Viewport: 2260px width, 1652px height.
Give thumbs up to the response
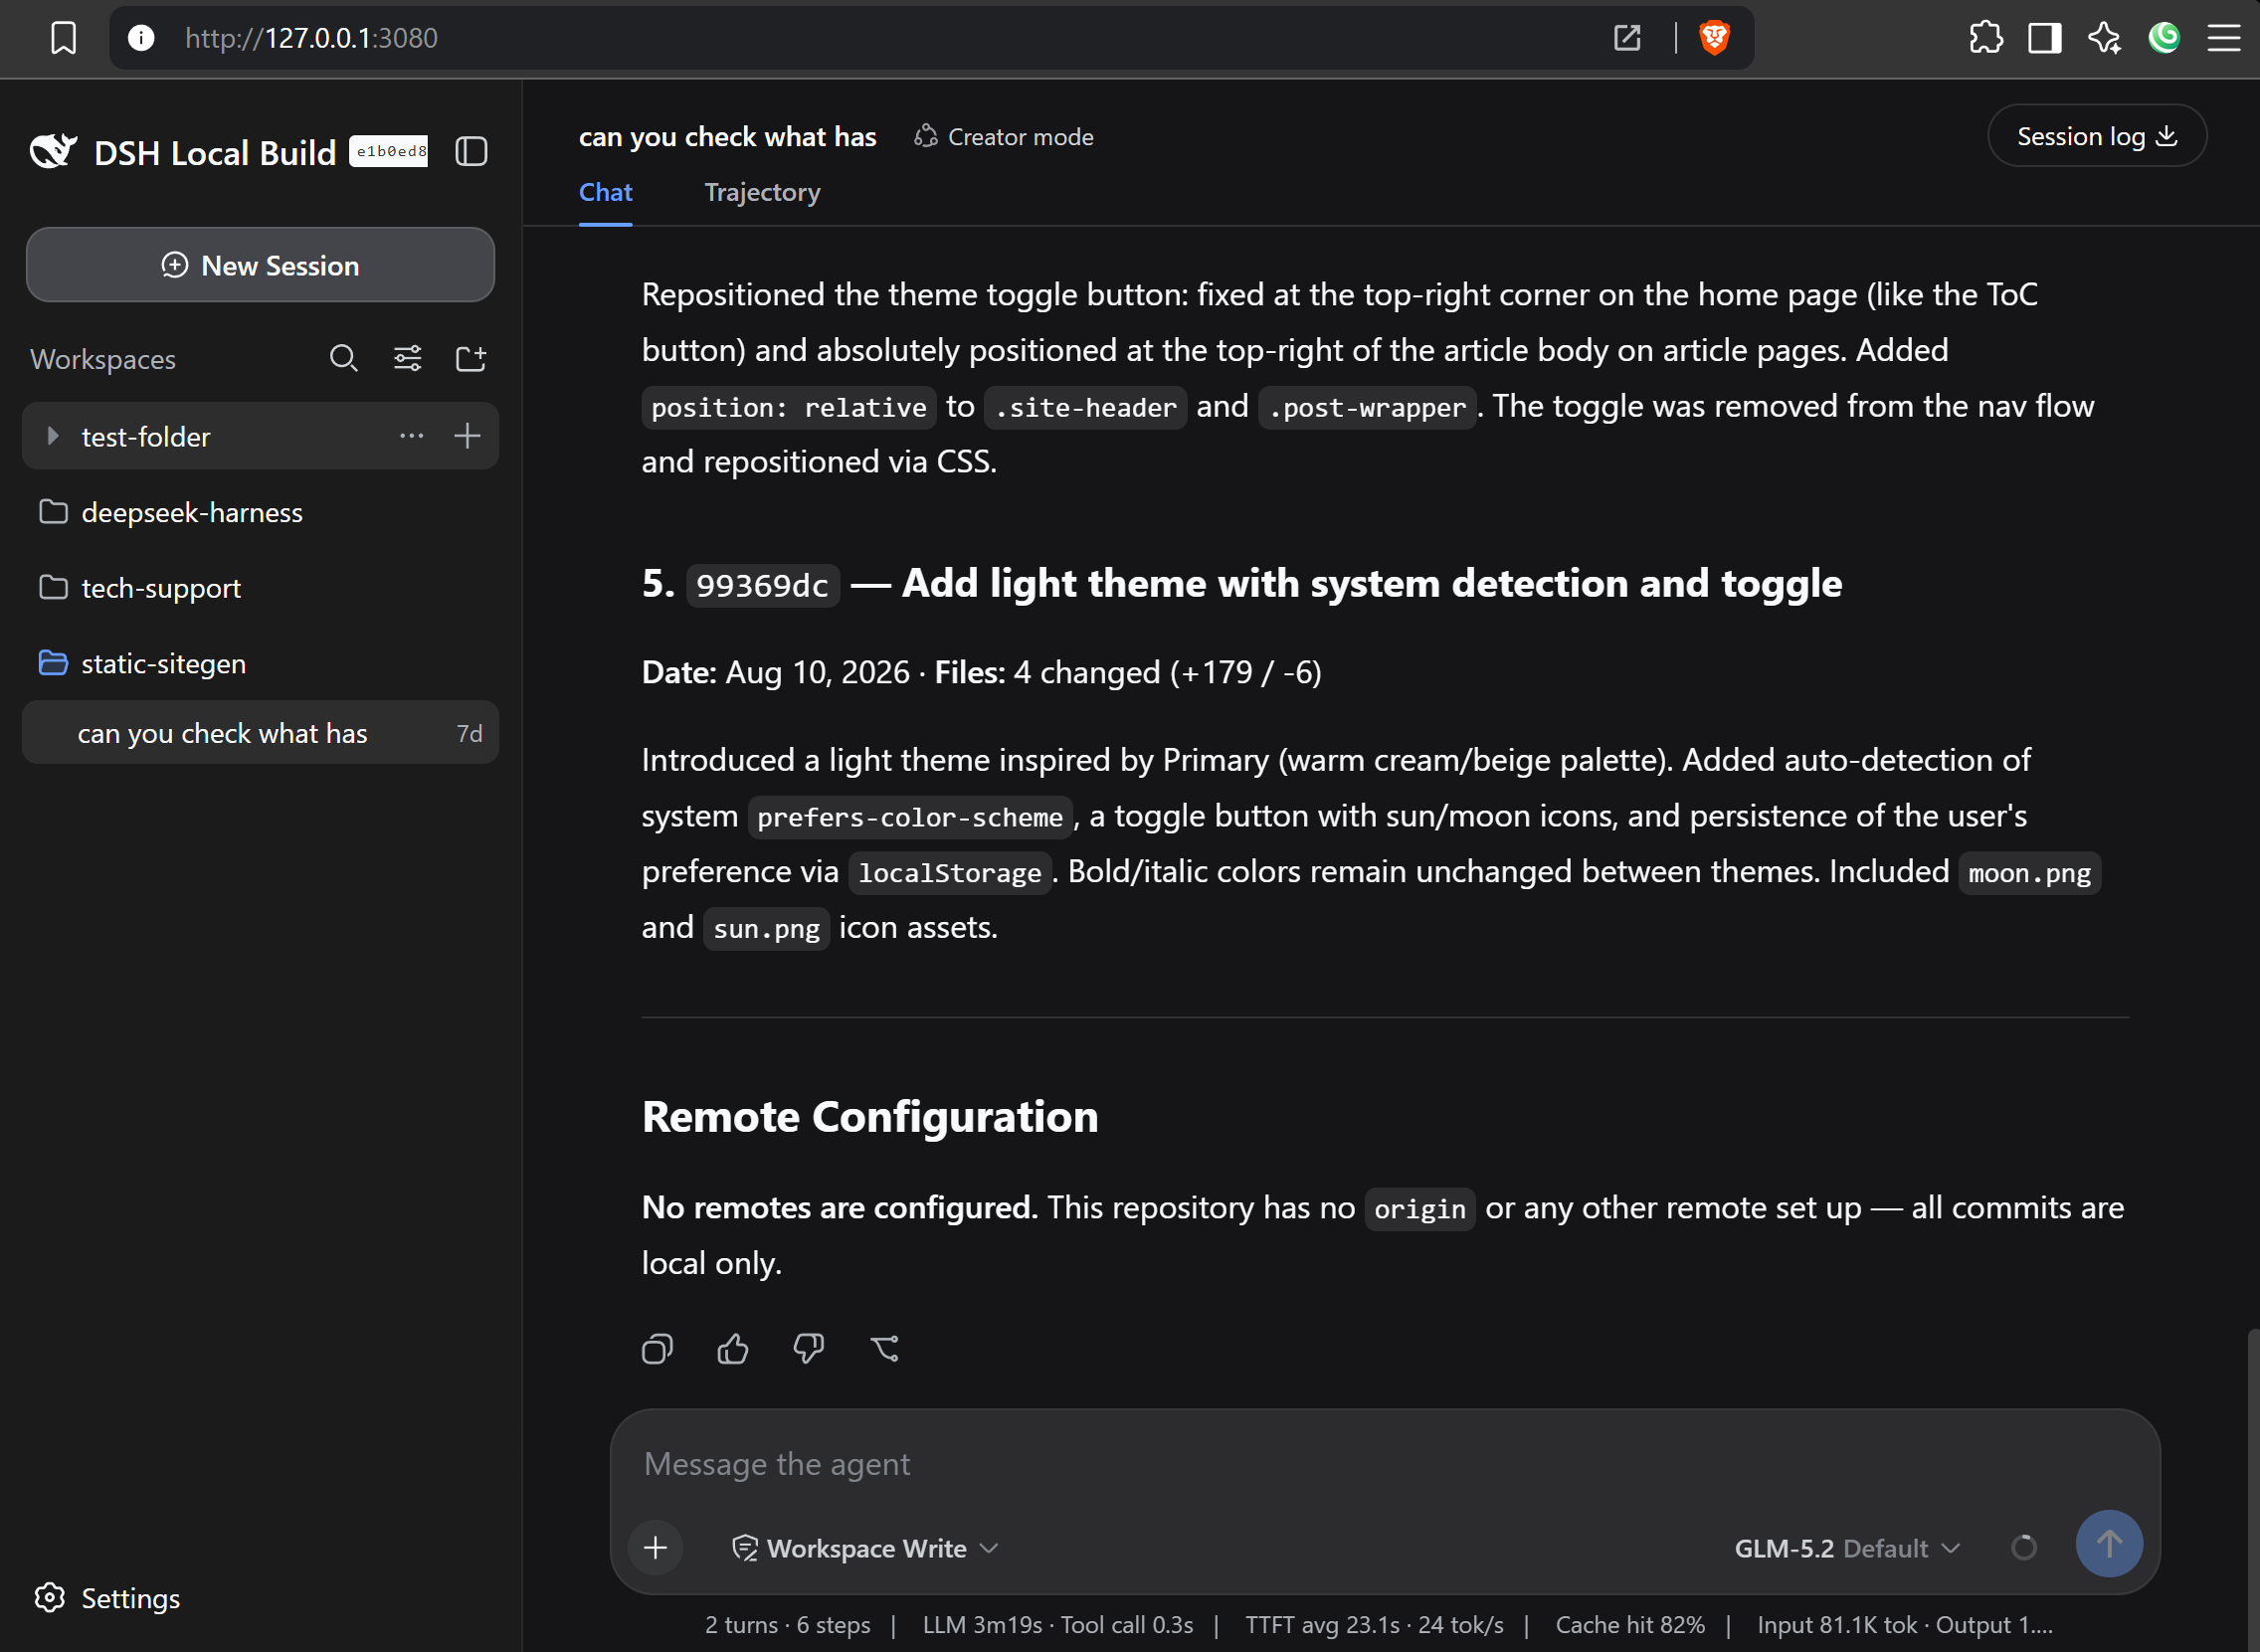(733, 1349)
